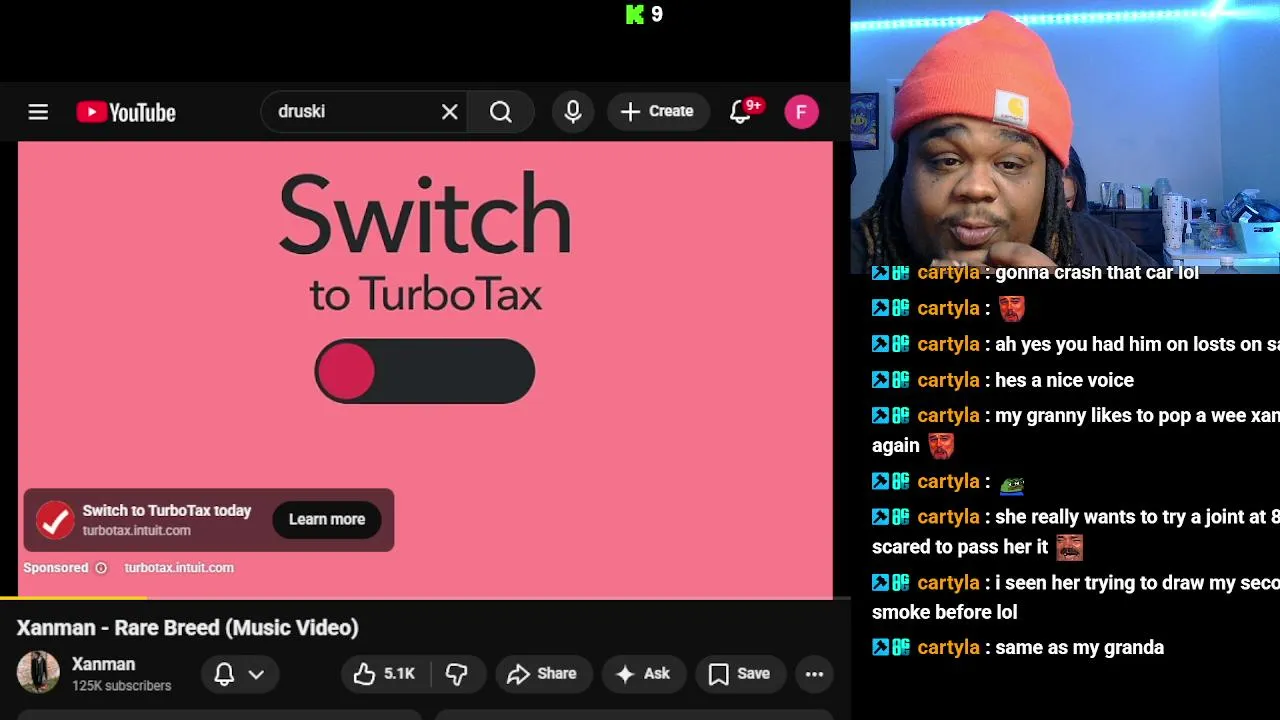Click the Switch to TurboTax today ad title
This screenshot has width=1280, height=720.
pyautogui.click(x=167, y=510)
